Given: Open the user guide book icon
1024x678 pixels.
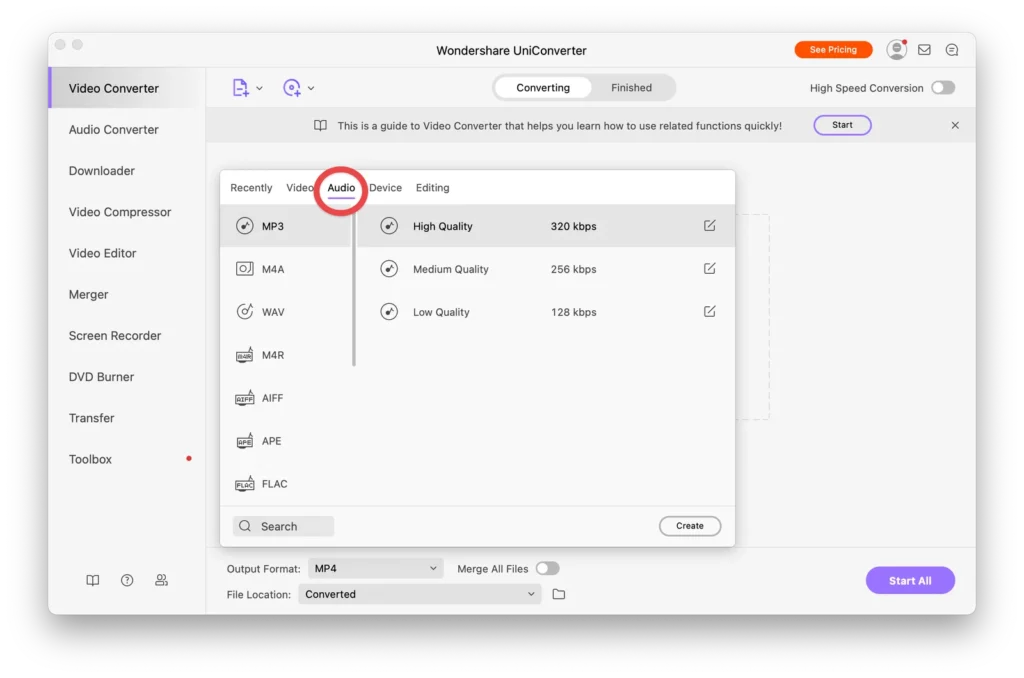Looking at the screenshot, I should click(x=93, y=580).
